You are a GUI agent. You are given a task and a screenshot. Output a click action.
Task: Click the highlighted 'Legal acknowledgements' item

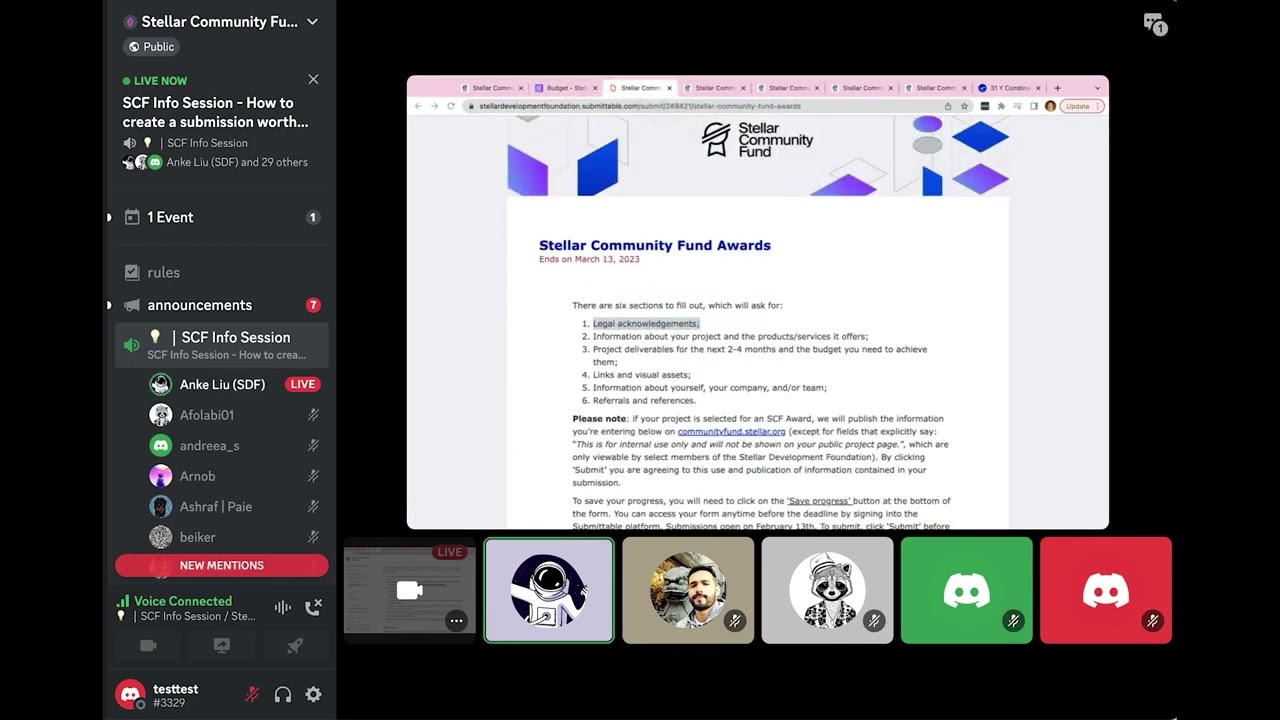tap(646, 323)
